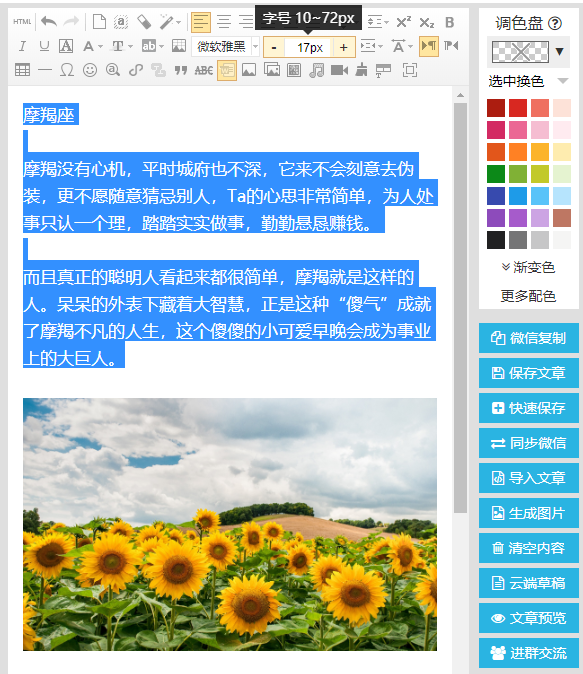Click the 快速保存 button
Screen dimensions: 583x674
click(x=529, y=408)
